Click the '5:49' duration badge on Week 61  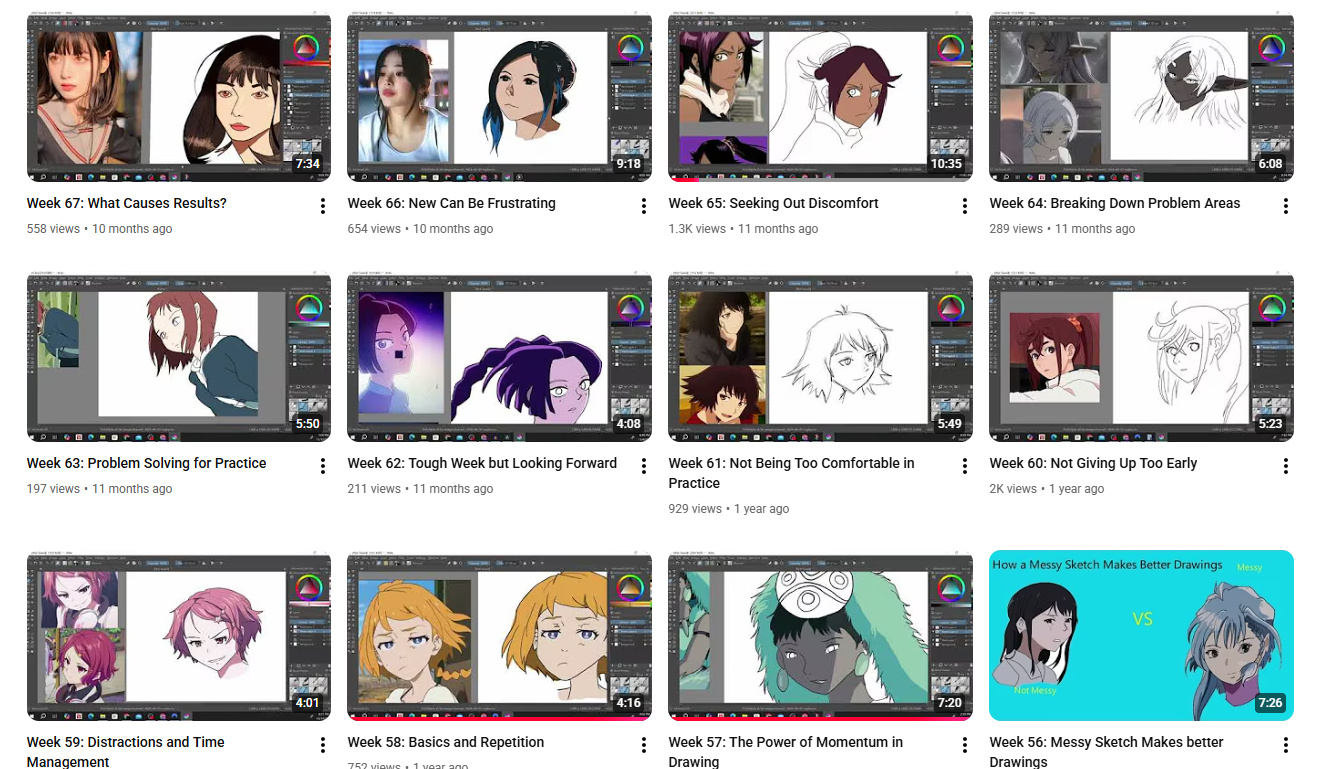point(950,424)
